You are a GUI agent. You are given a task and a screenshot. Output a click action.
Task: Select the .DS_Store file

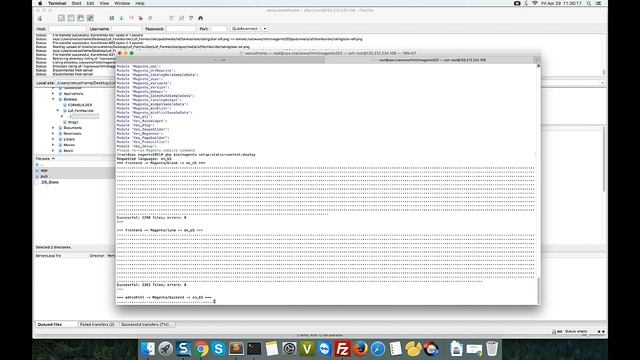50,182
